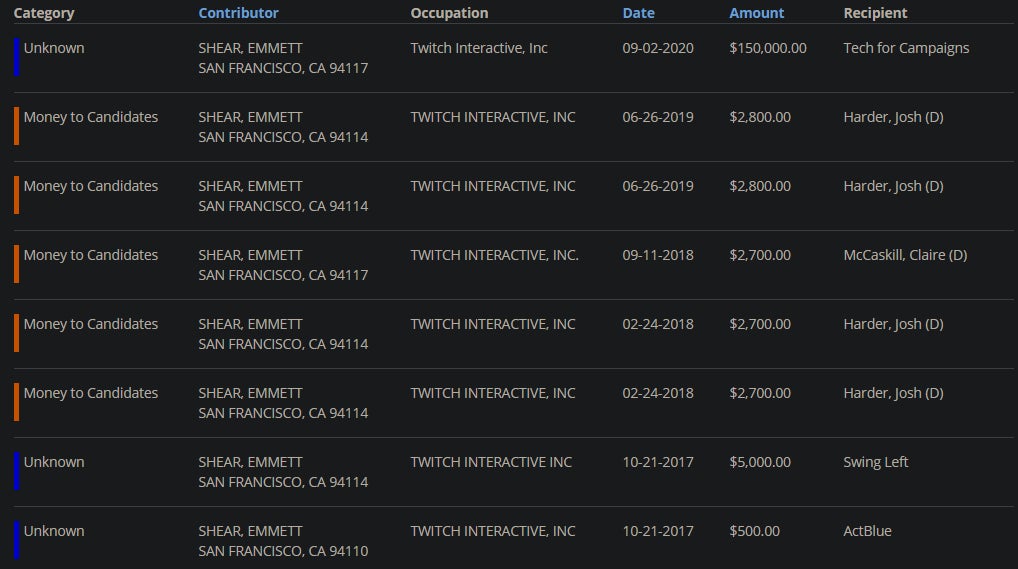Click the 09-02-2020 date entry
The height and width of the screenshot is (569, 1018).
pos(657,48)
